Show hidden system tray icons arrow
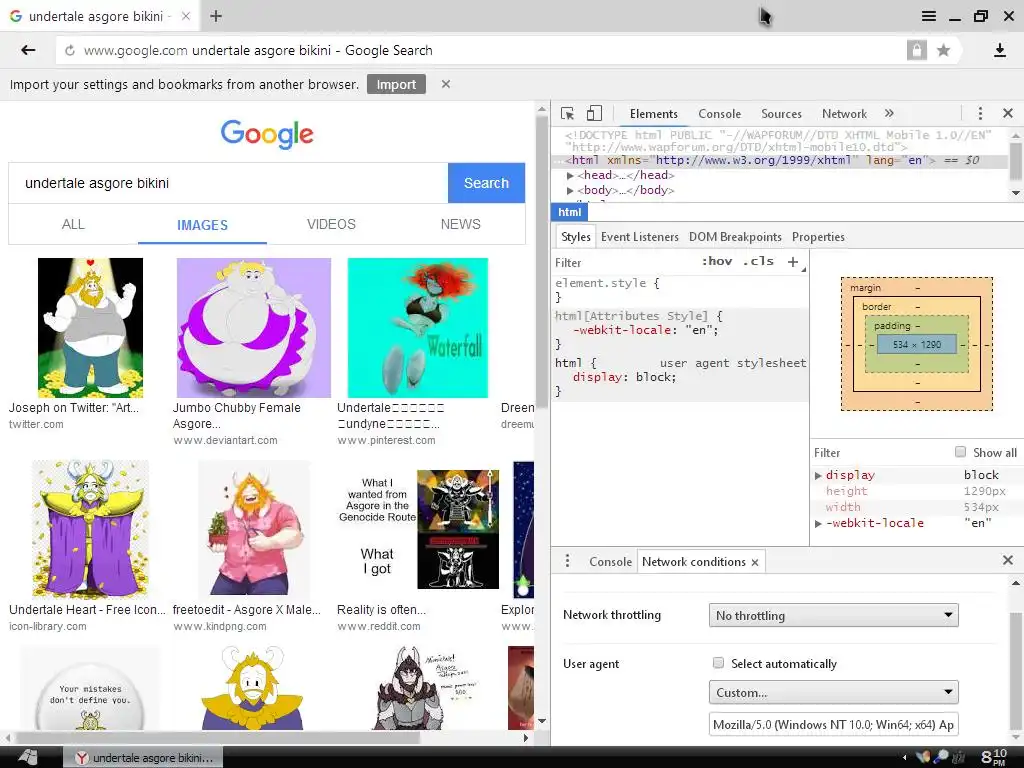This screenshot has height=768, width=1024. point(904,758)
